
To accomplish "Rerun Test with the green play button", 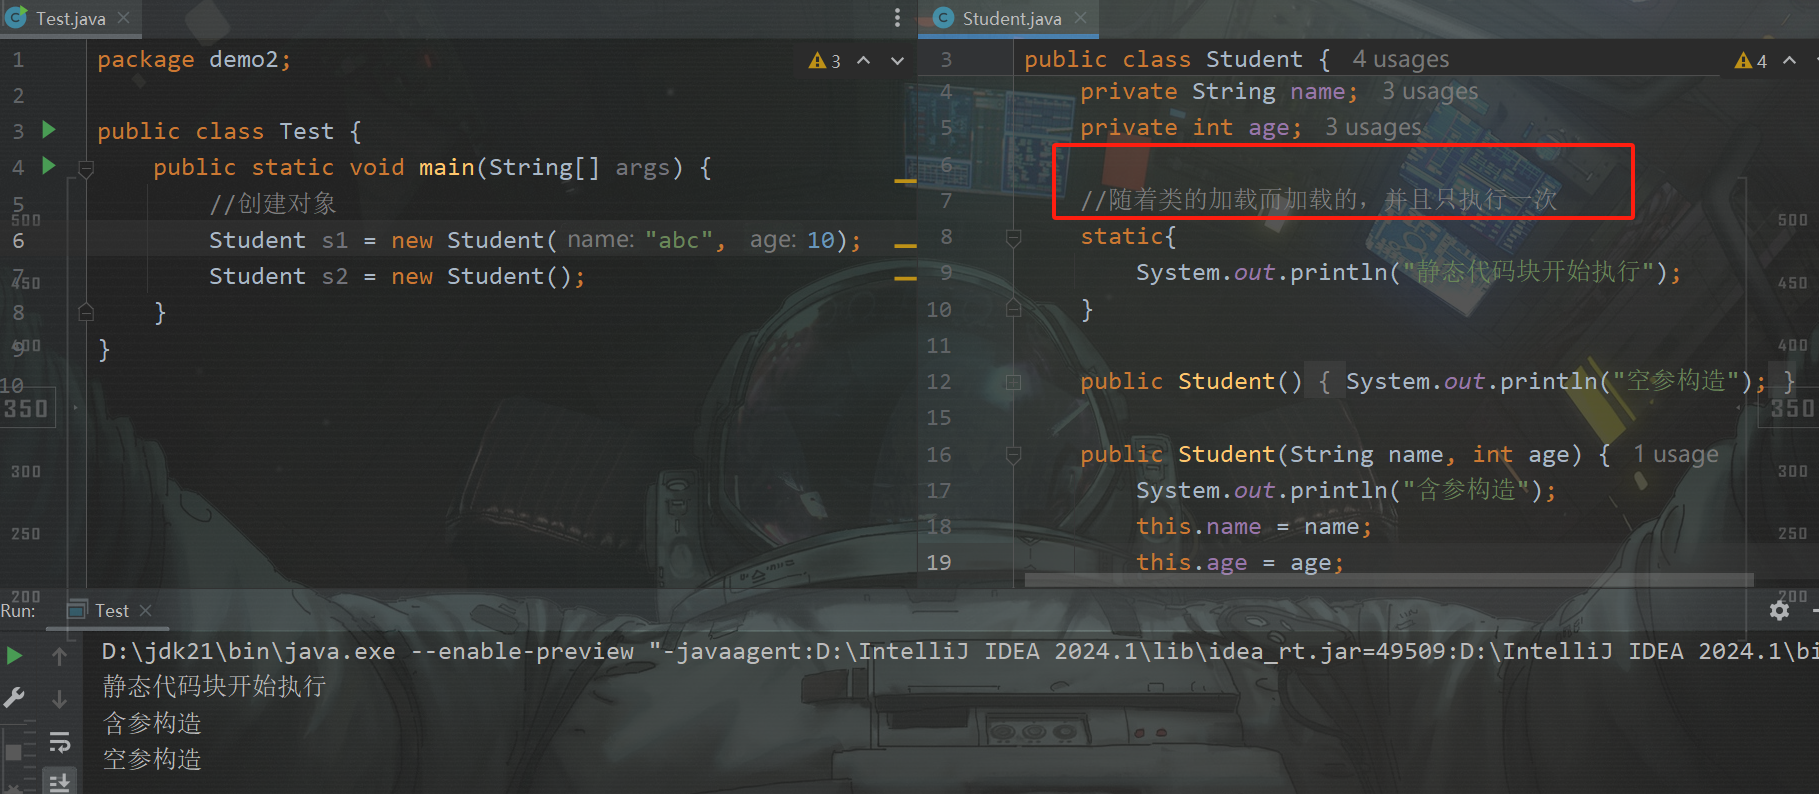I will click(x=14, y=656).
